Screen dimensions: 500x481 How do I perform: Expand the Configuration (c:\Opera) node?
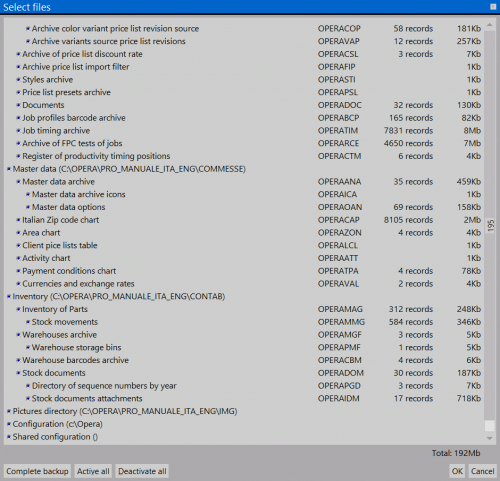pyautogui.click(x=9, y=424)
